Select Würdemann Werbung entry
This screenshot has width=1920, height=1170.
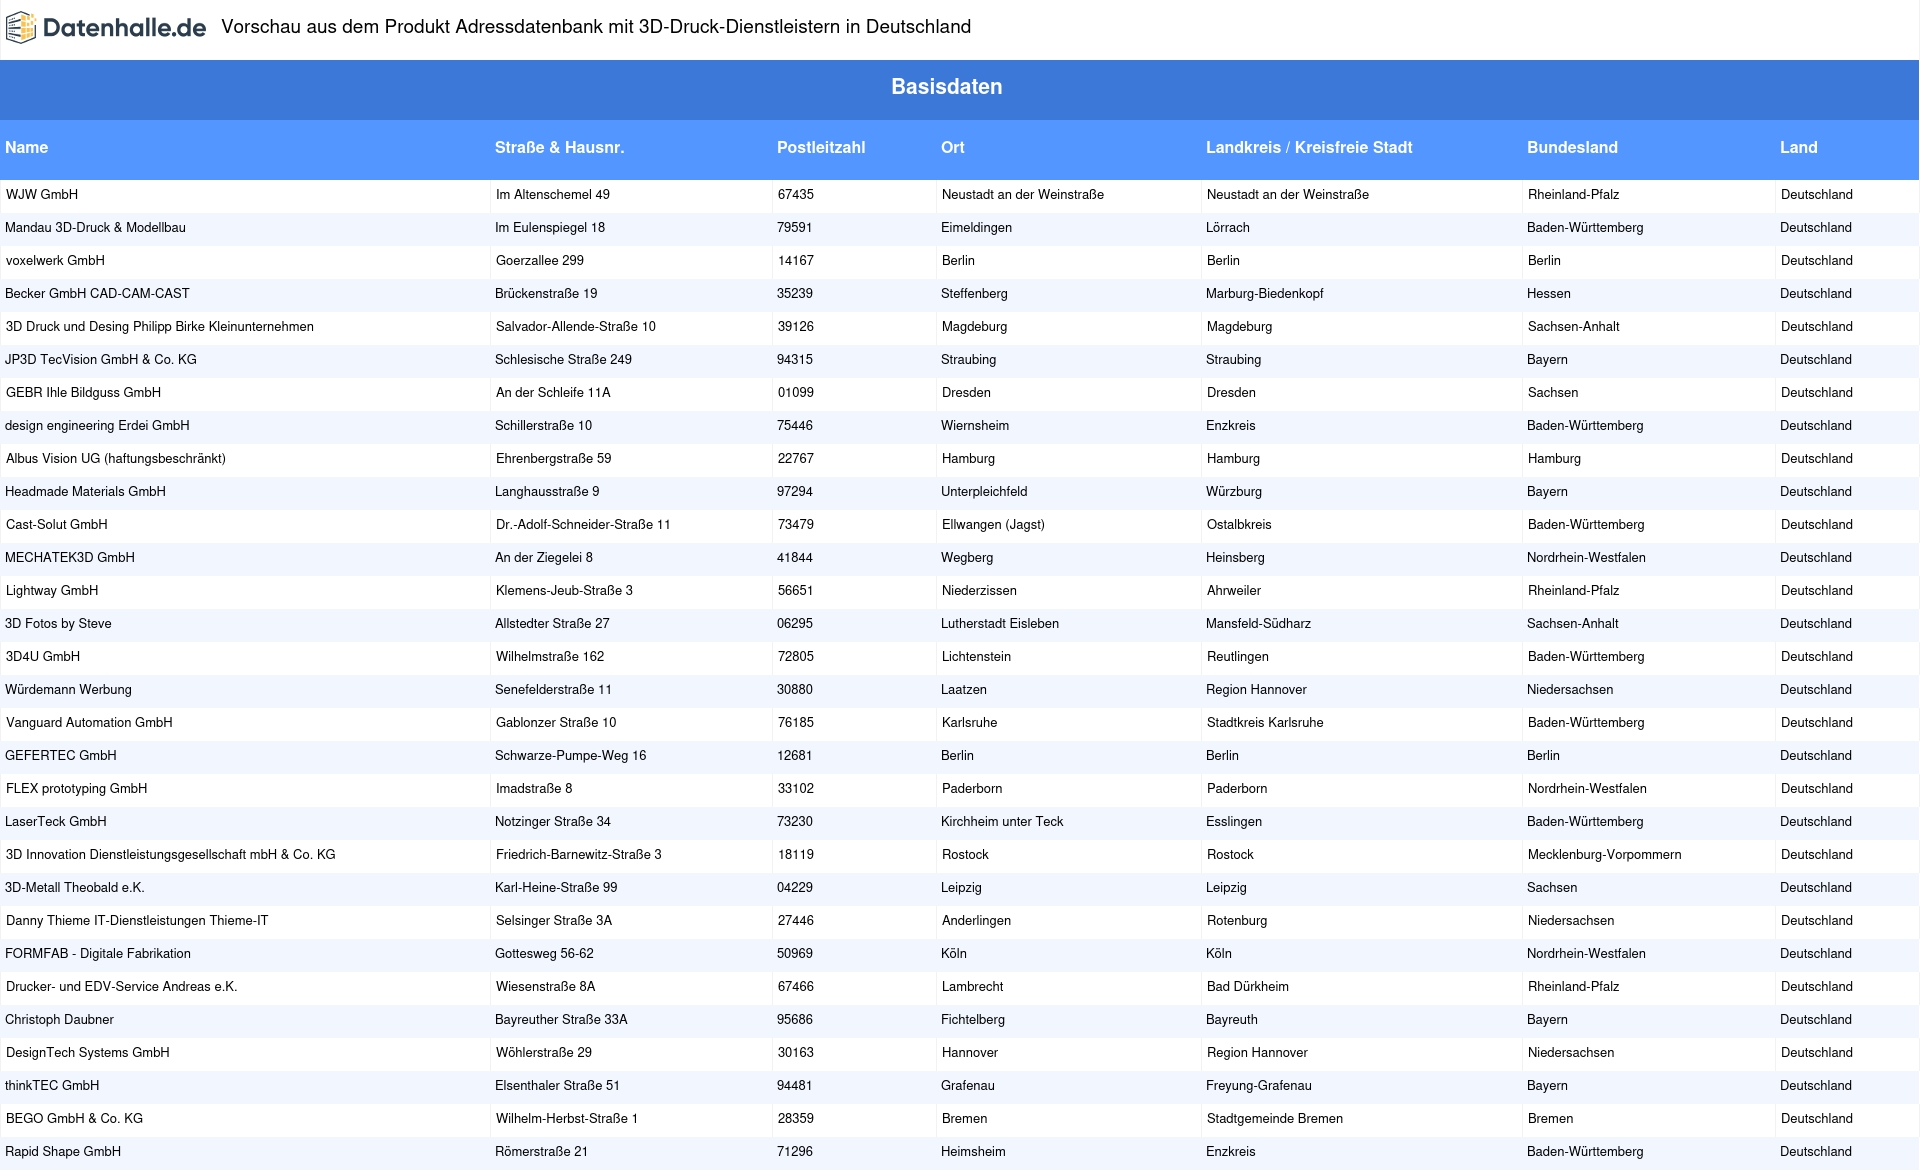(68, 689)
